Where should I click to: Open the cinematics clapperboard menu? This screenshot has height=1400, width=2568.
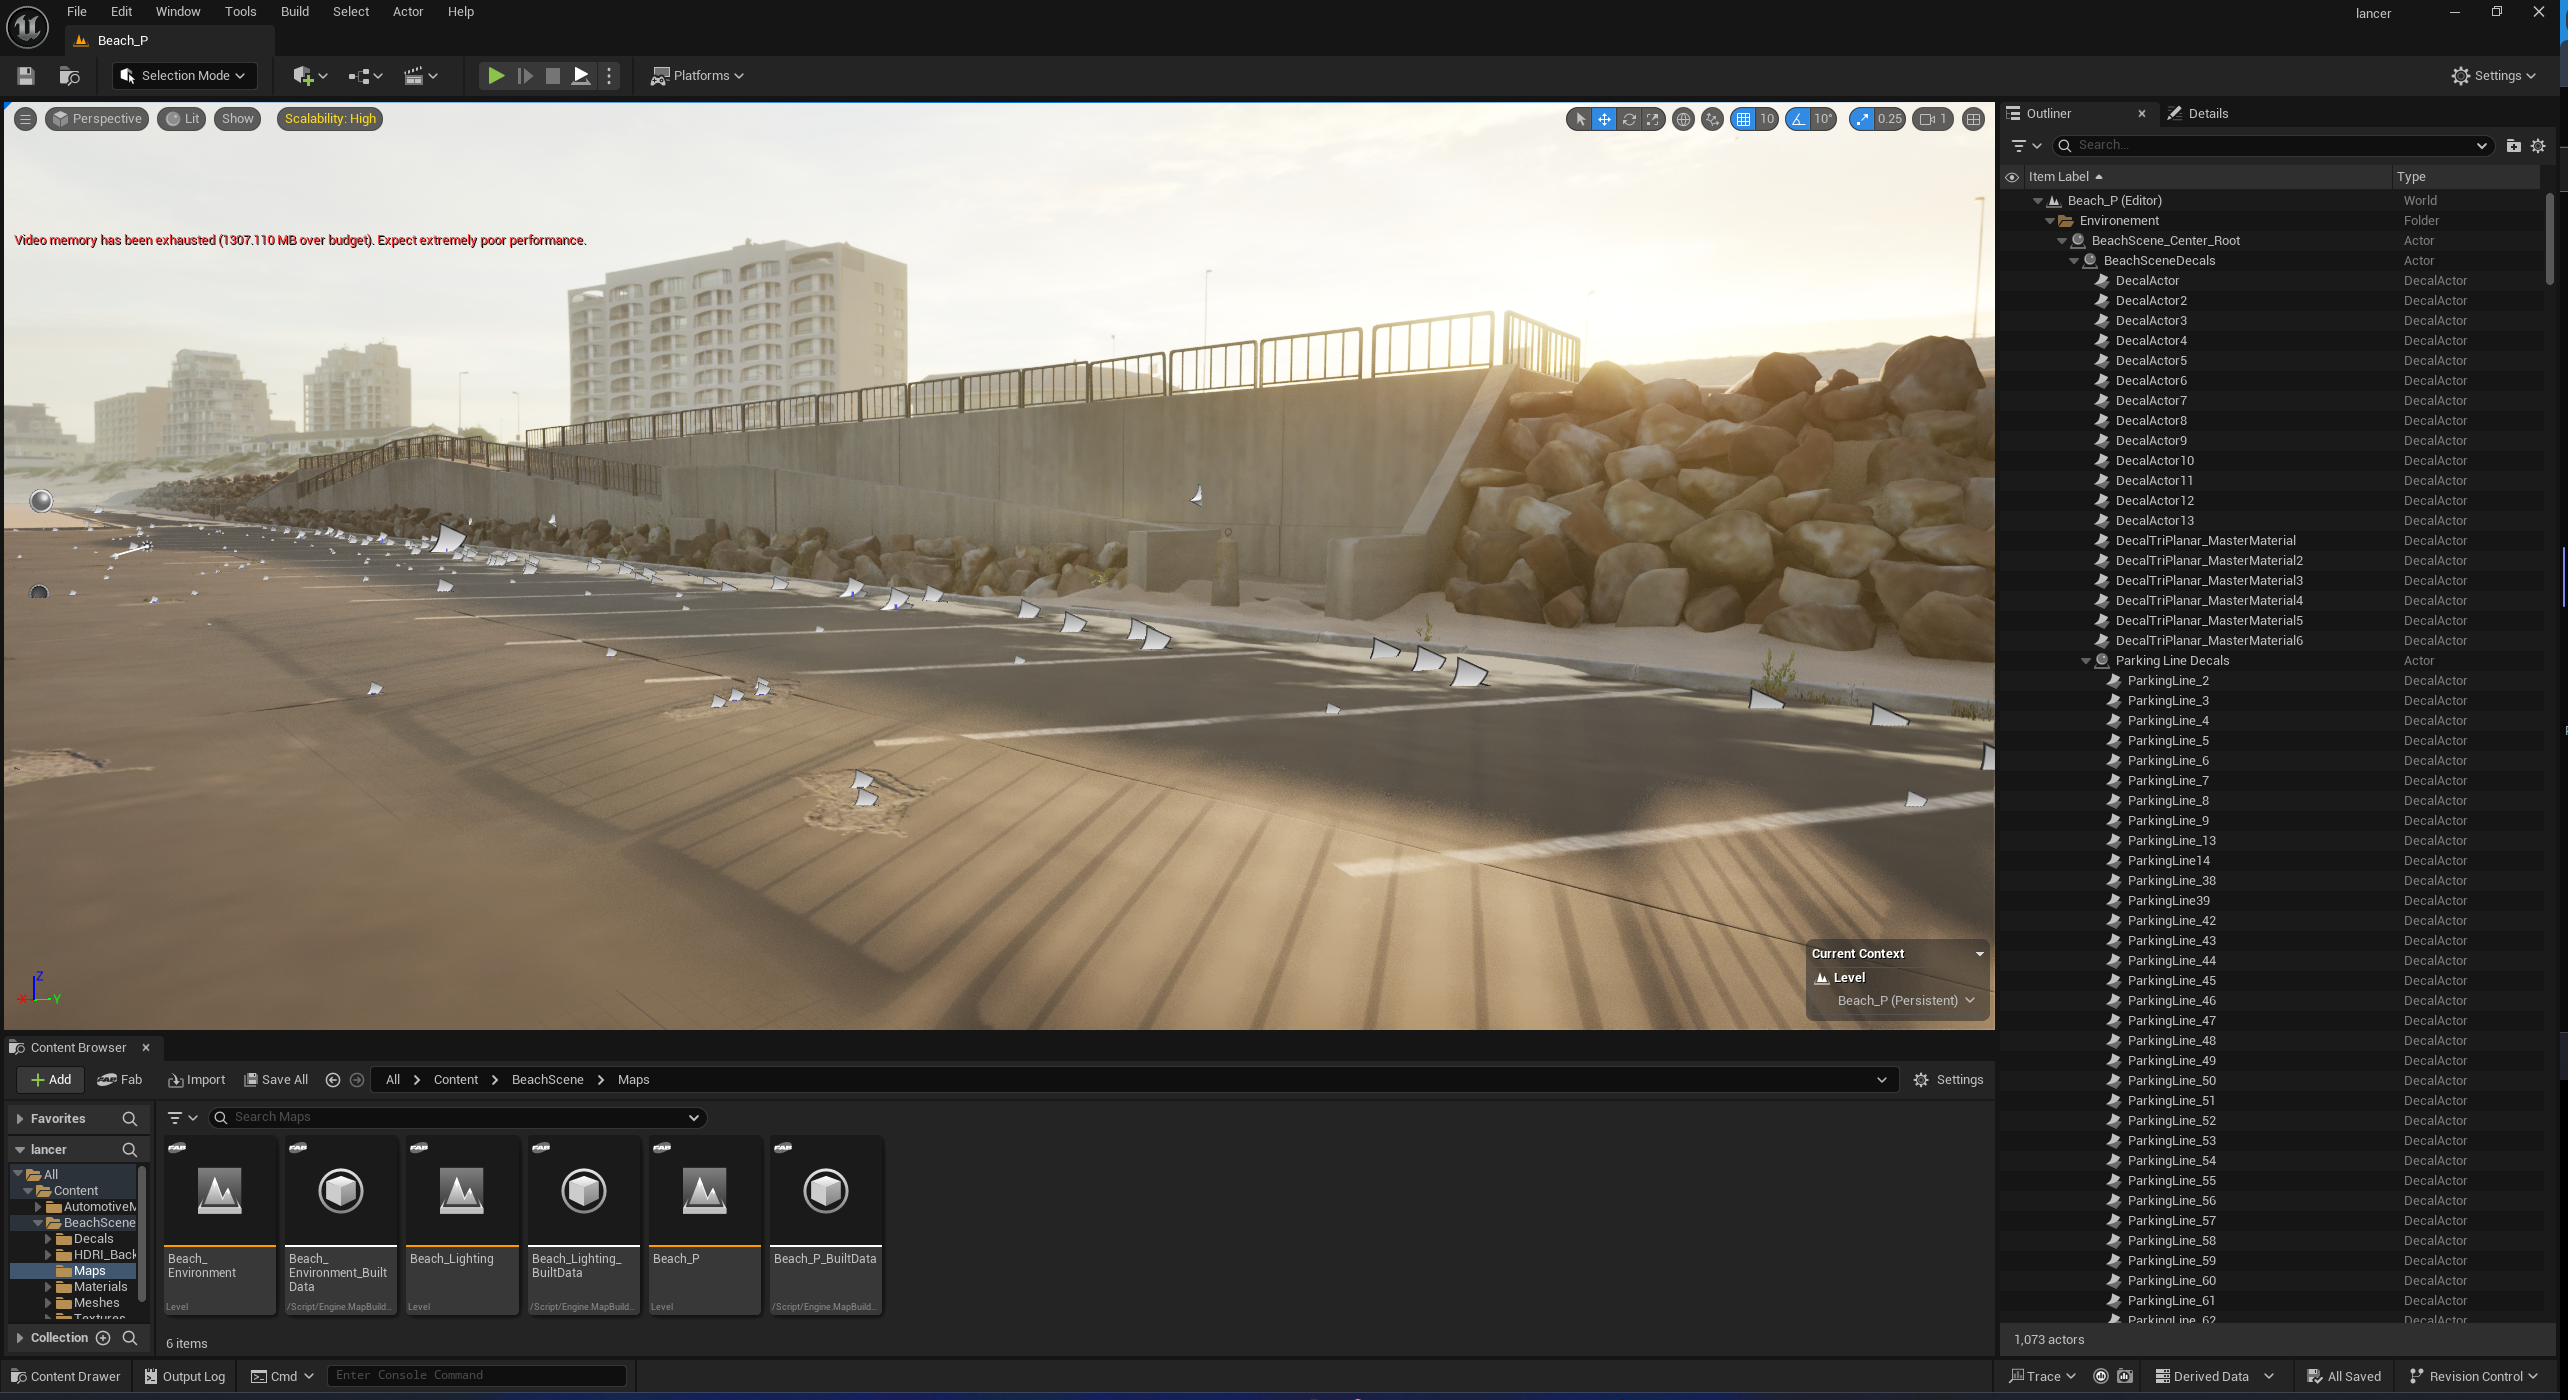click(421, 76)
